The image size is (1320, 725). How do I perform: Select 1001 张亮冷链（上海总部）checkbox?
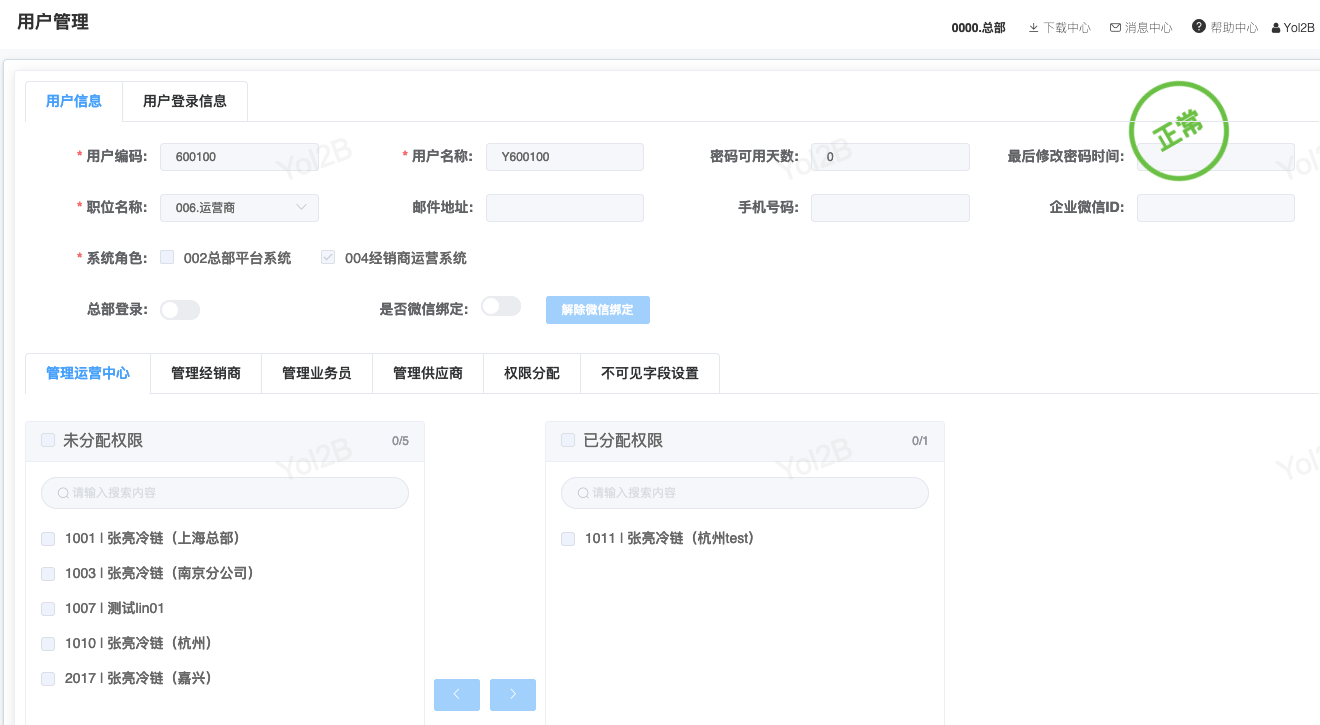click(x=48, y=539)
